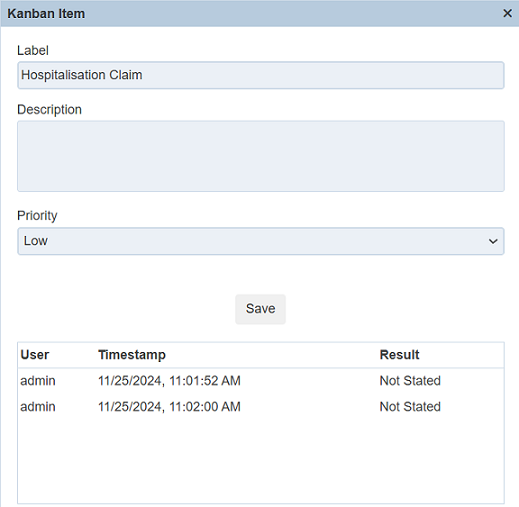This screenshot has height=507, width=519.
Task: Click Not Stated in the first row
Action: [410, 381]
